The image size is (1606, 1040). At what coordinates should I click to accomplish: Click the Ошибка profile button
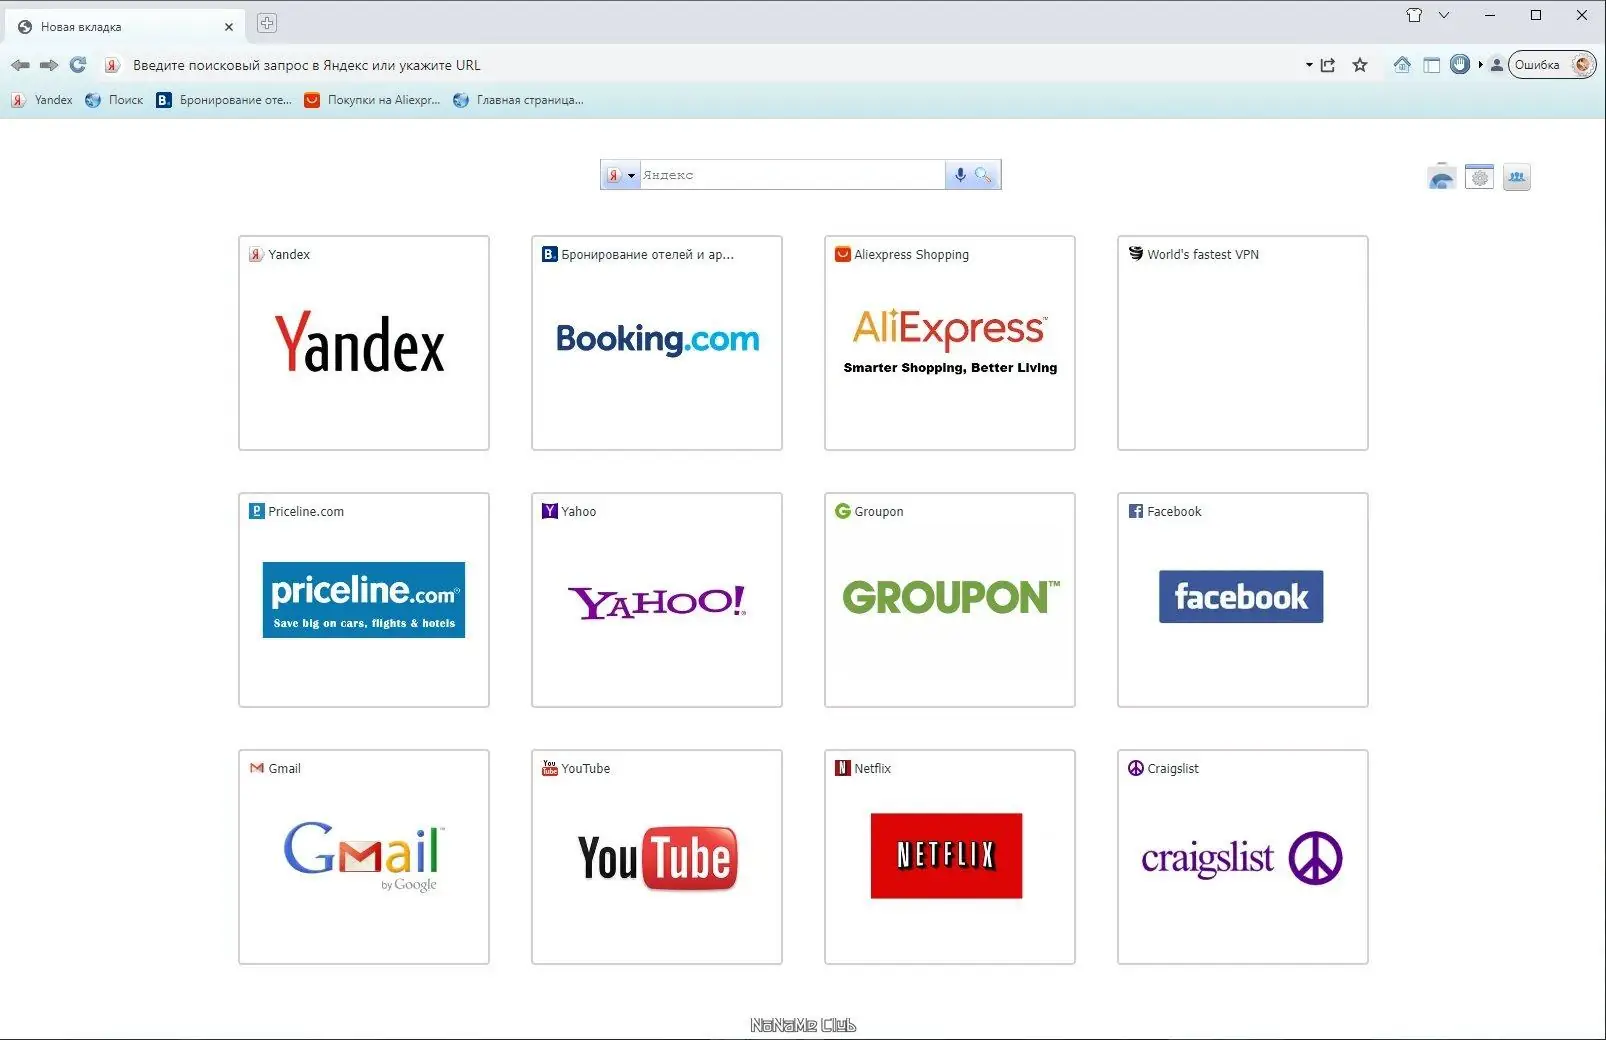coord(1552,65)
